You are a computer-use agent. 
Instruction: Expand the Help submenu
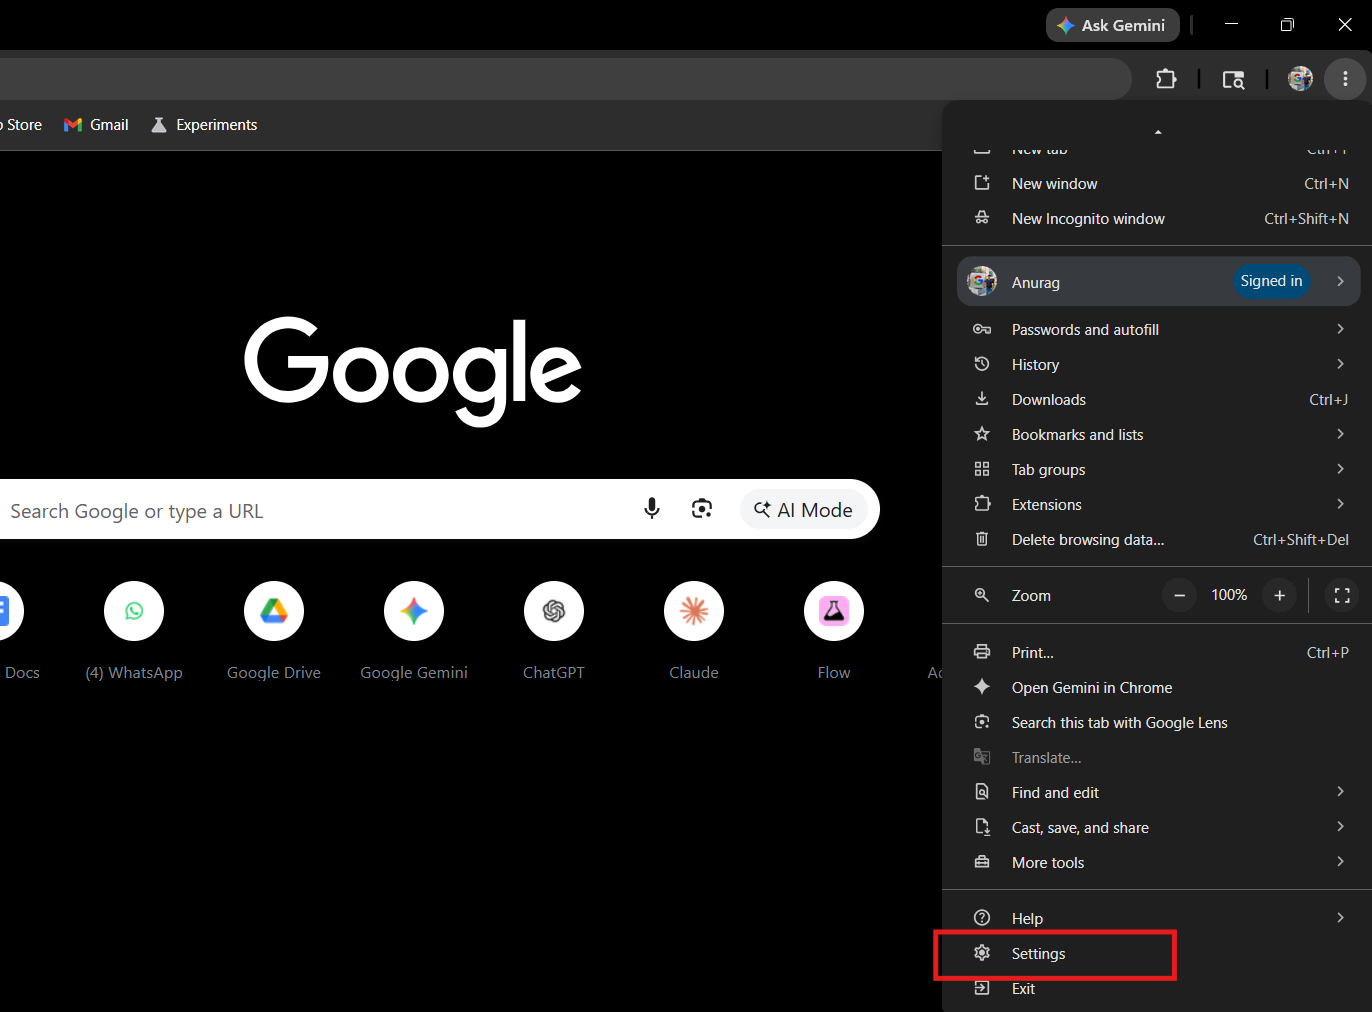pos(1158,919)
